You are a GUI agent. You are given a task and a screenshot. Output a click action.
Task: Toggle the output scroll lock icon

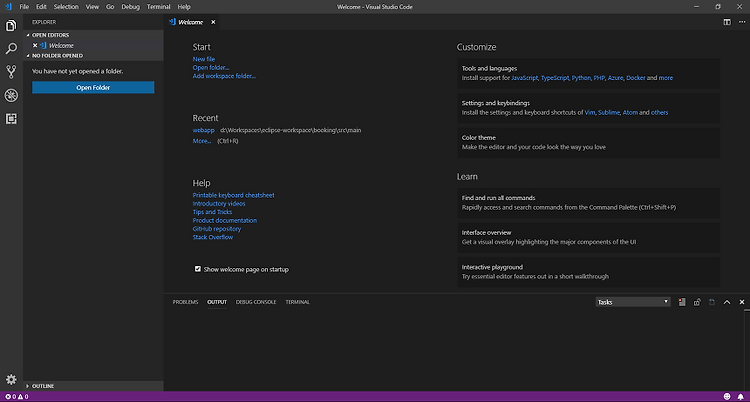697,302
